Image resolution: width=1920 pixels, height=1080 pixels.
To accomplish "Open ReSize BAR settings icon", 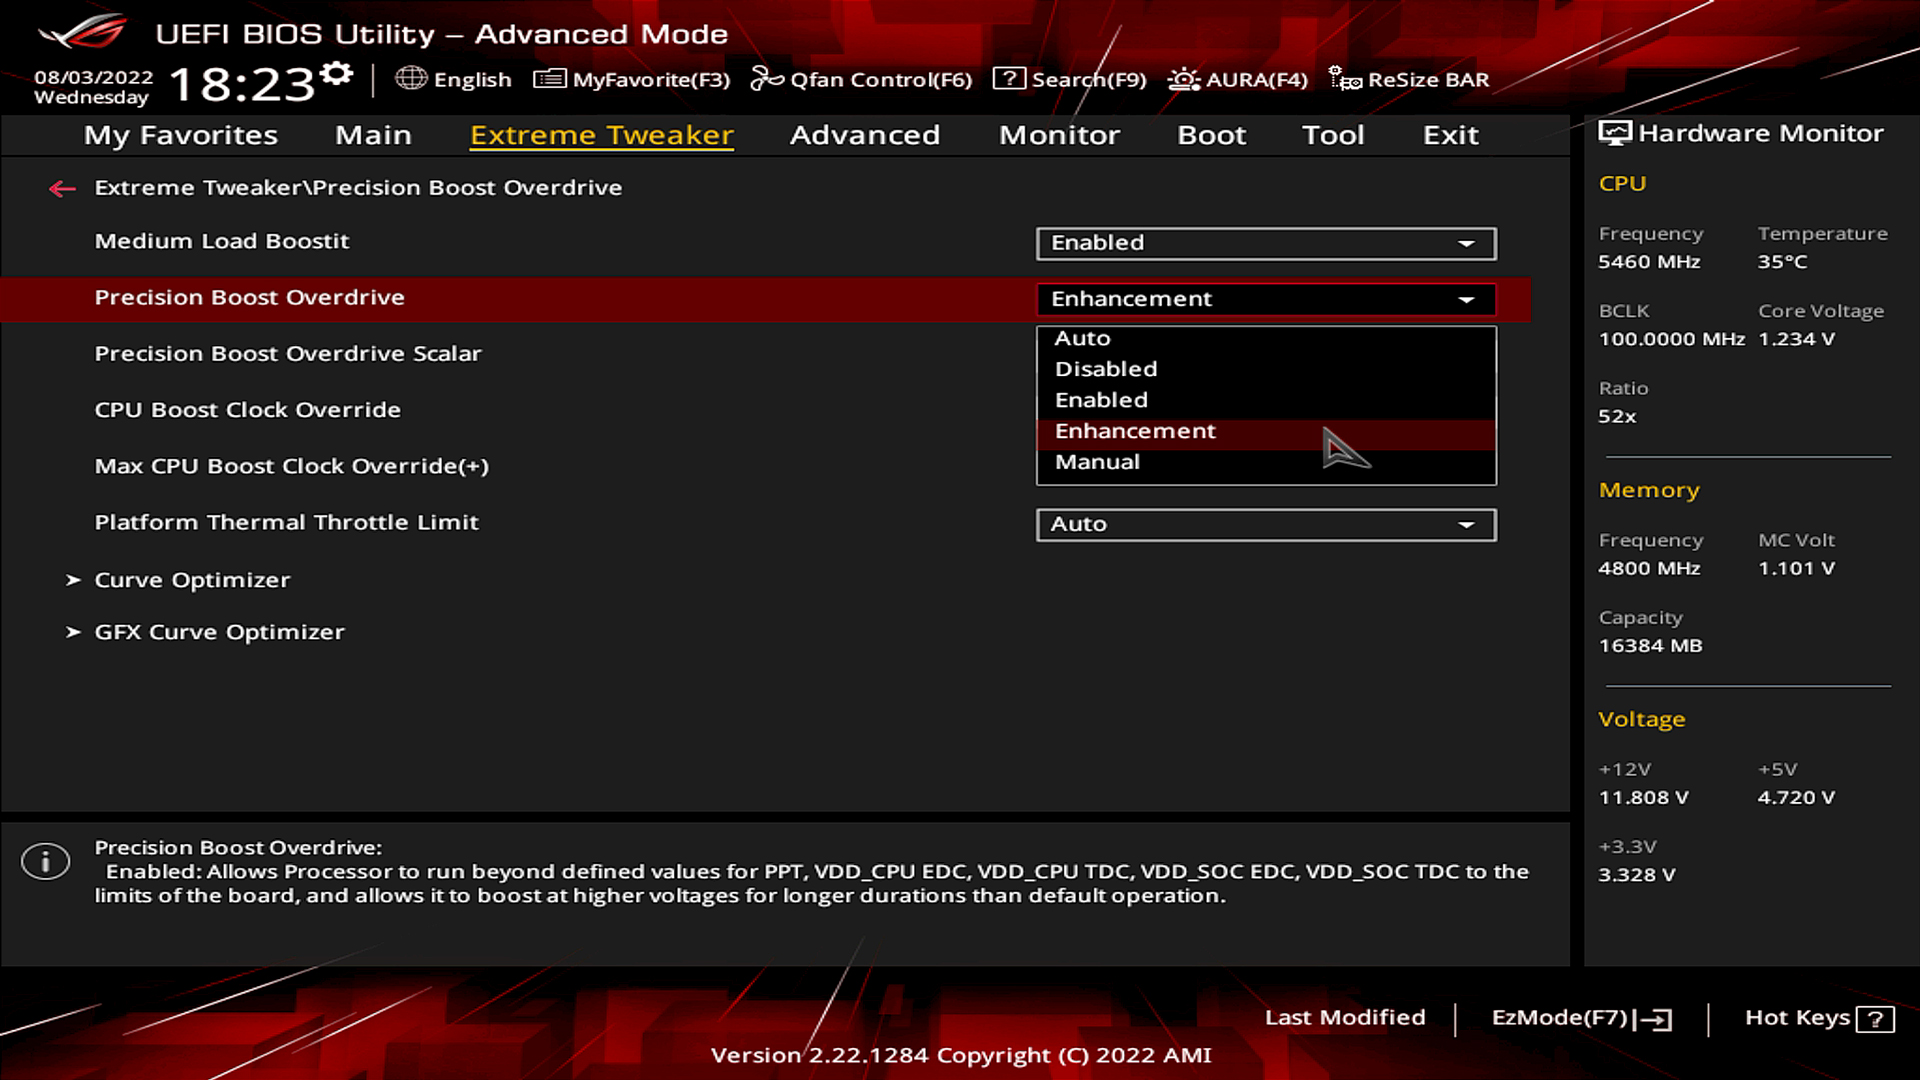I will click(1344, 79).
